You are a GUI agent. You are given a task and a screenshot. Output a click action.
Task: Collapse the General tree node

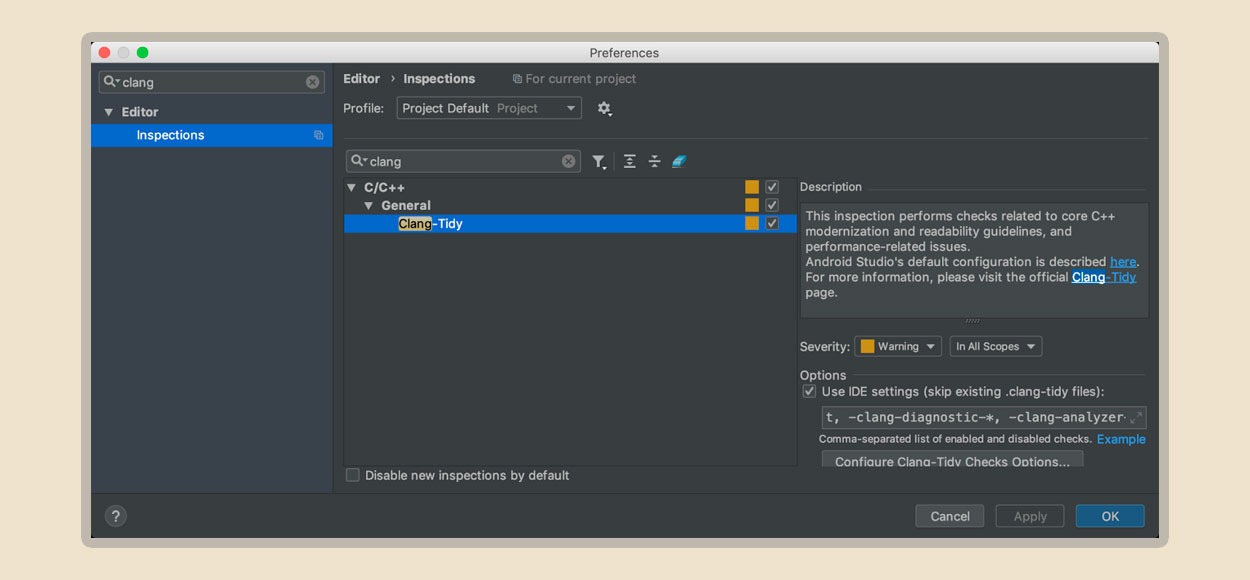[x=369, y=205]
